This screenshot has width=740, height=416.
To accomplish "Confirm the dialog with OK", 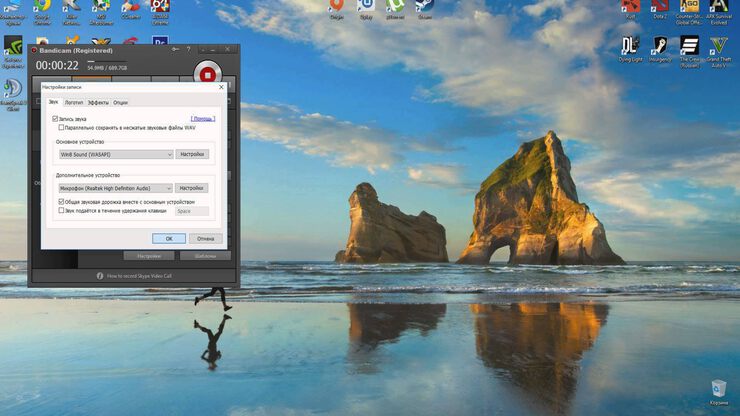I will (x=169, y=238).
